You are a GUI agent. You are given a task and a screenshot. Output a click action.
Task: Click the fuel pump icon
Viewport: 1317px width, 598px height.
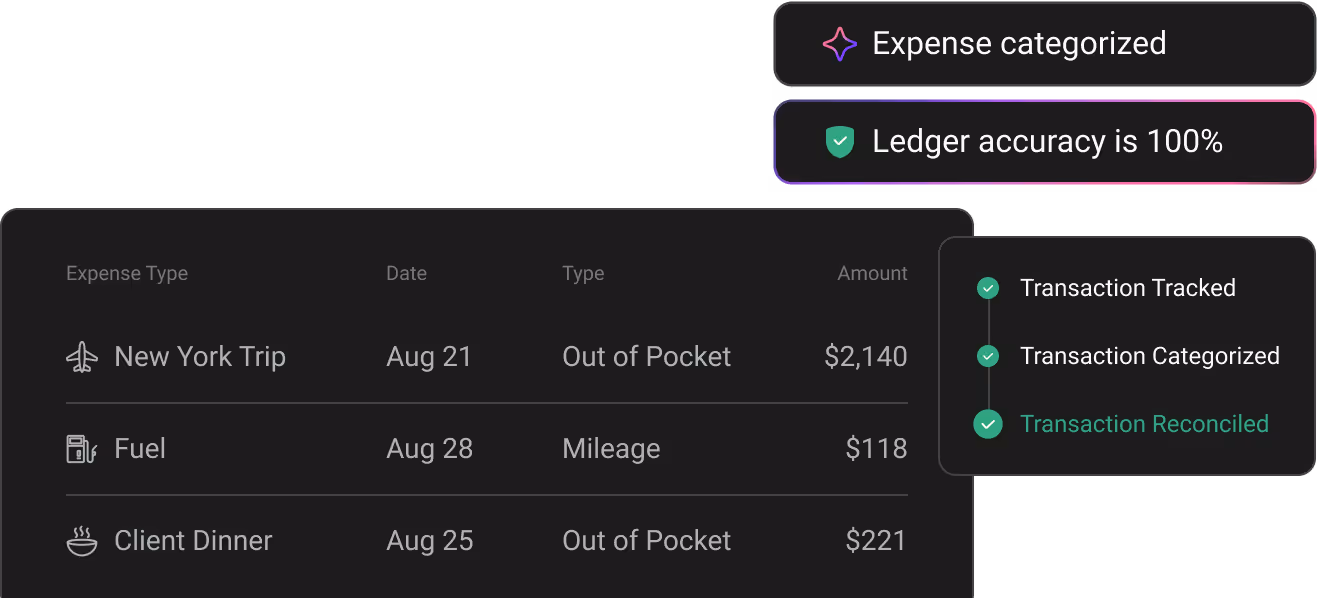coord(81,449)
